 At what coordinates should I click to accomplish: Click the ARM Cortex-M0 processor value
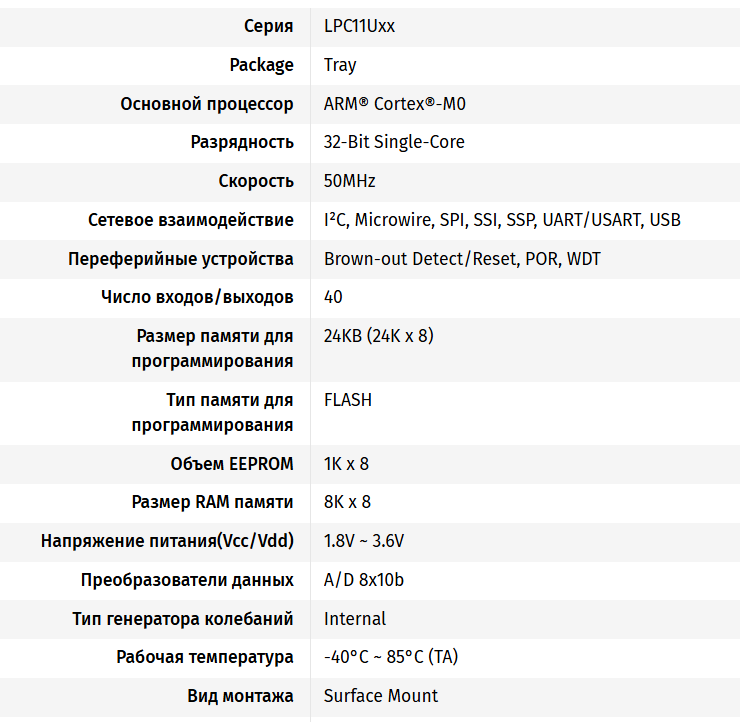coord(395,104)
